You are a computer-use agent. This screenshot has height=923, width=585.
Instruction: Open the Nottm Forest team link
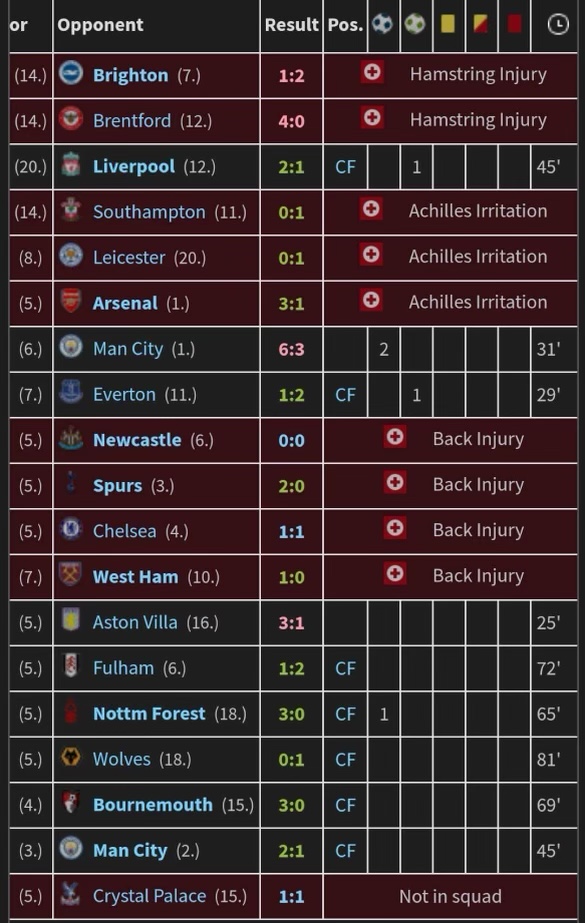tap(149, 713)
